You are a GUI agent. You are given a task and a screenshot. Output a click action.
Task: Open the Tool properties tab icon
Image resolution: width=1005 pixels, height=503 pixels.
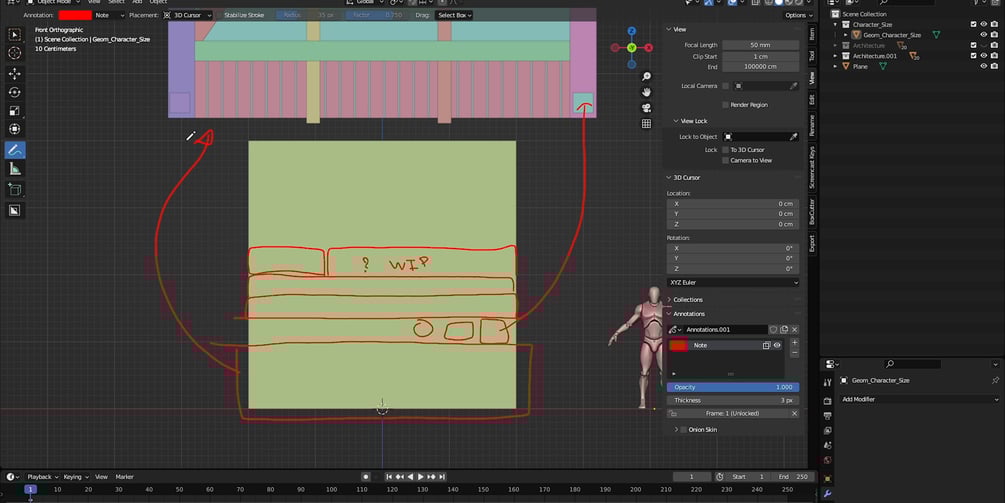click(827, 383)
